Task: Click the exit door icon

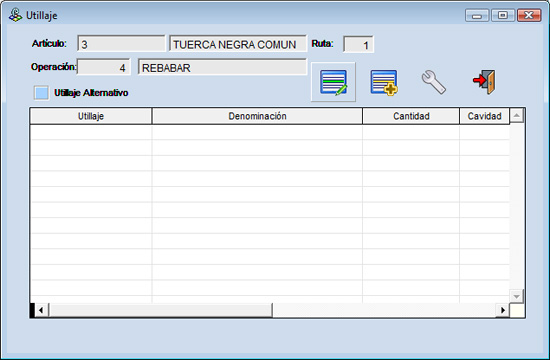Action: point(484,82)
